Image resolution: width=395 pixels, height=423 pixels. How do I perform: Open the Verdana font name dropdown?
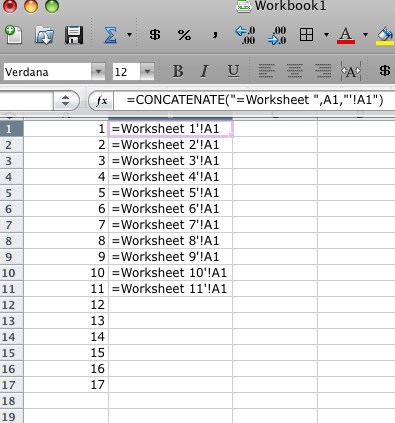tap(98, 72)
